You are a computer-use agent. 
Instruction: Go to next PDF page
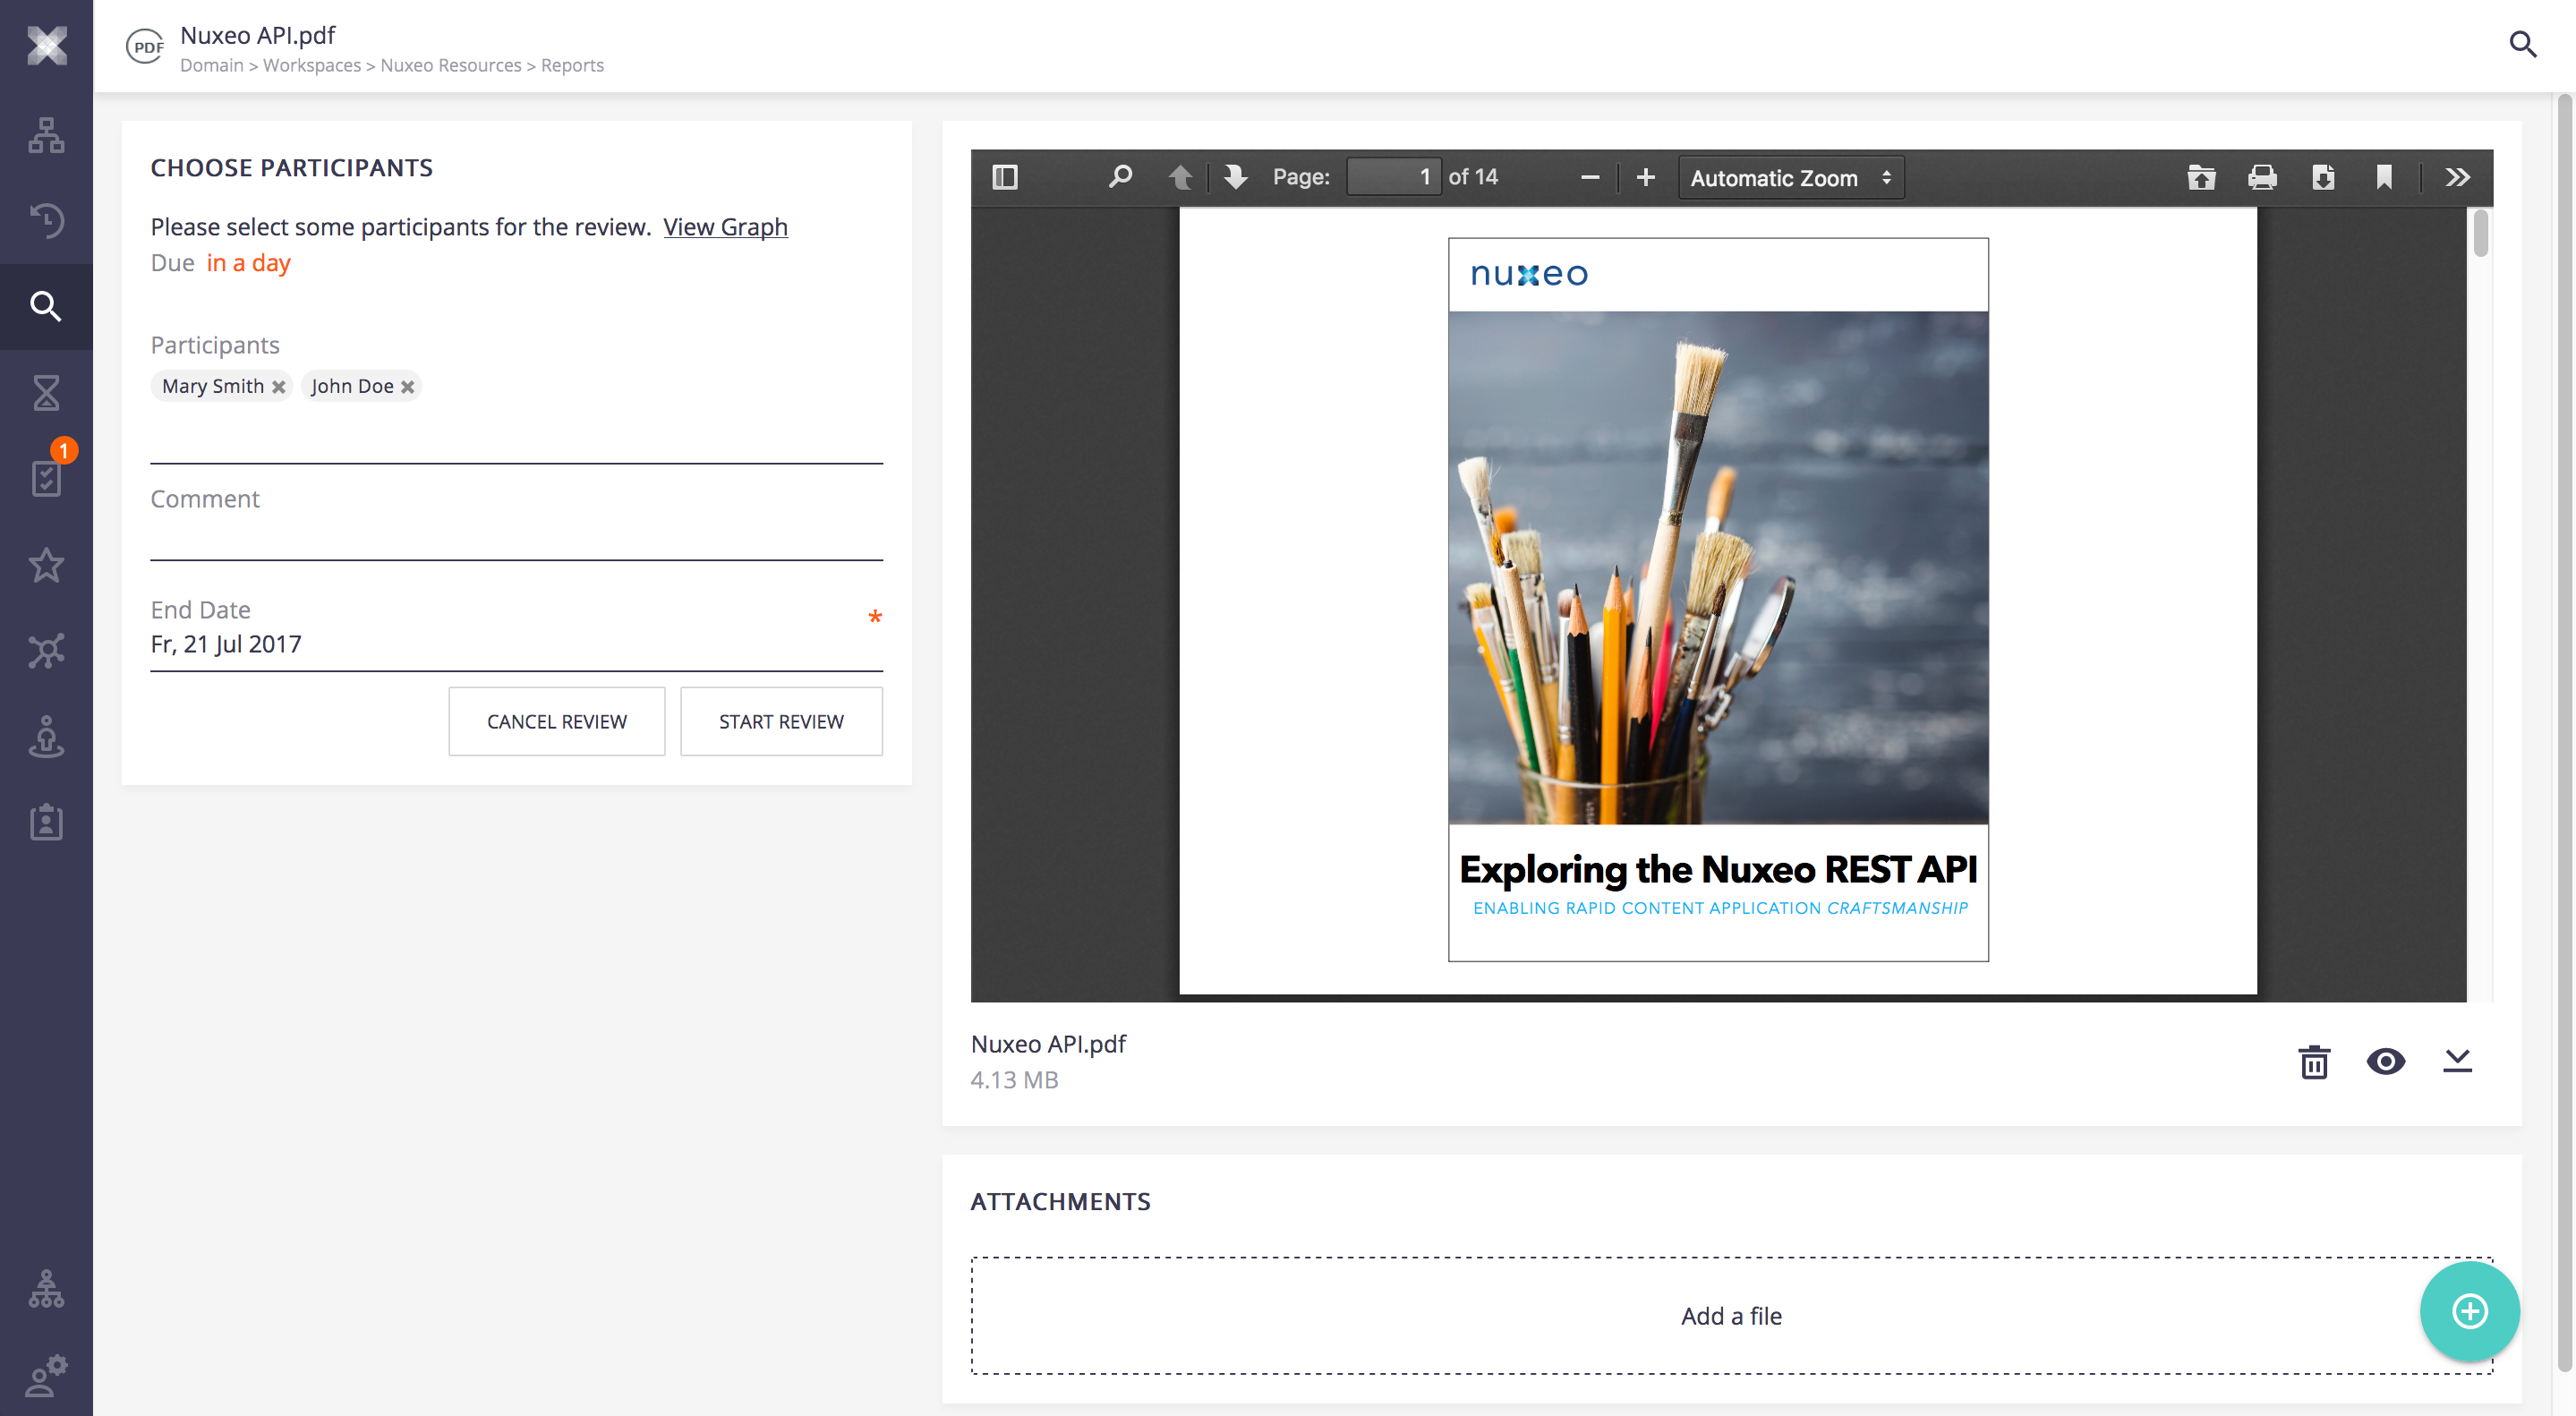(1236, 177)
